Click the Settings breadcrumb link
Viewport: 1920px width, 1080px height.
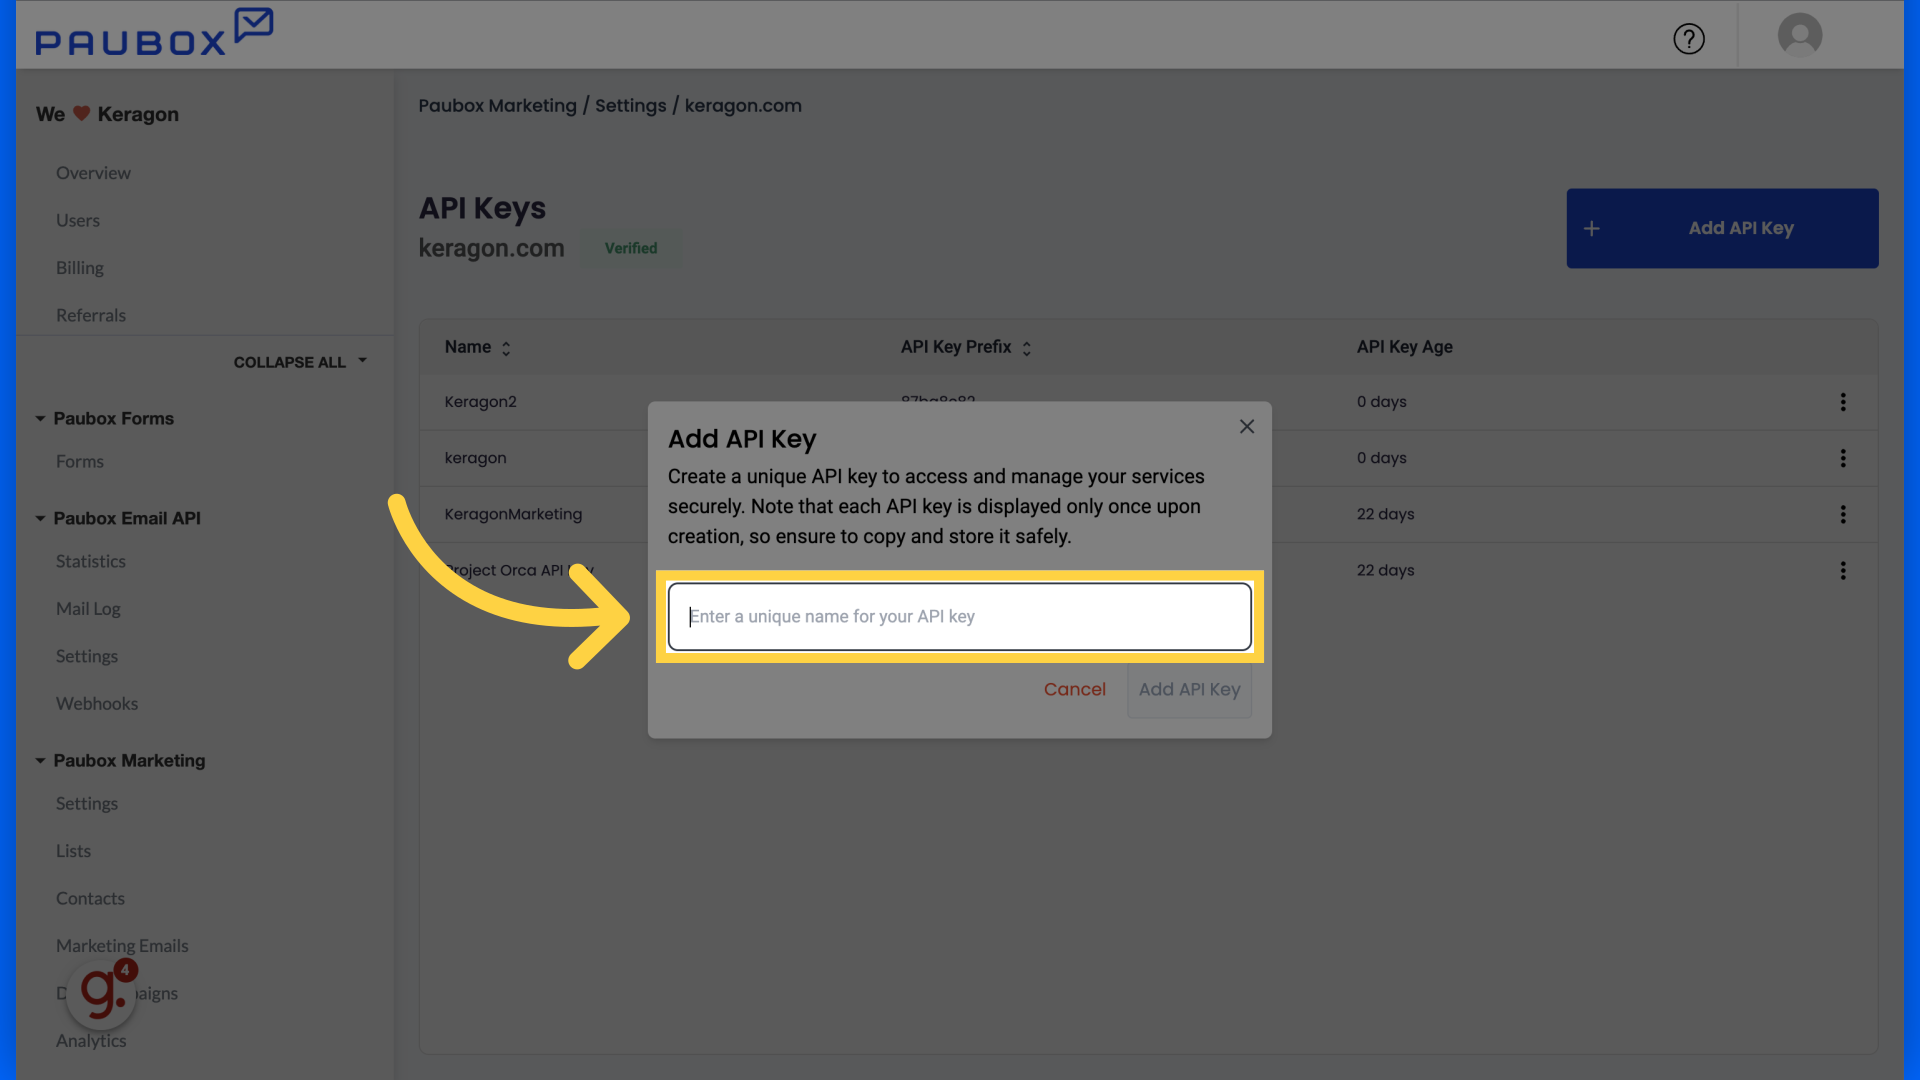pyautogui.click(x=630, y=106)
